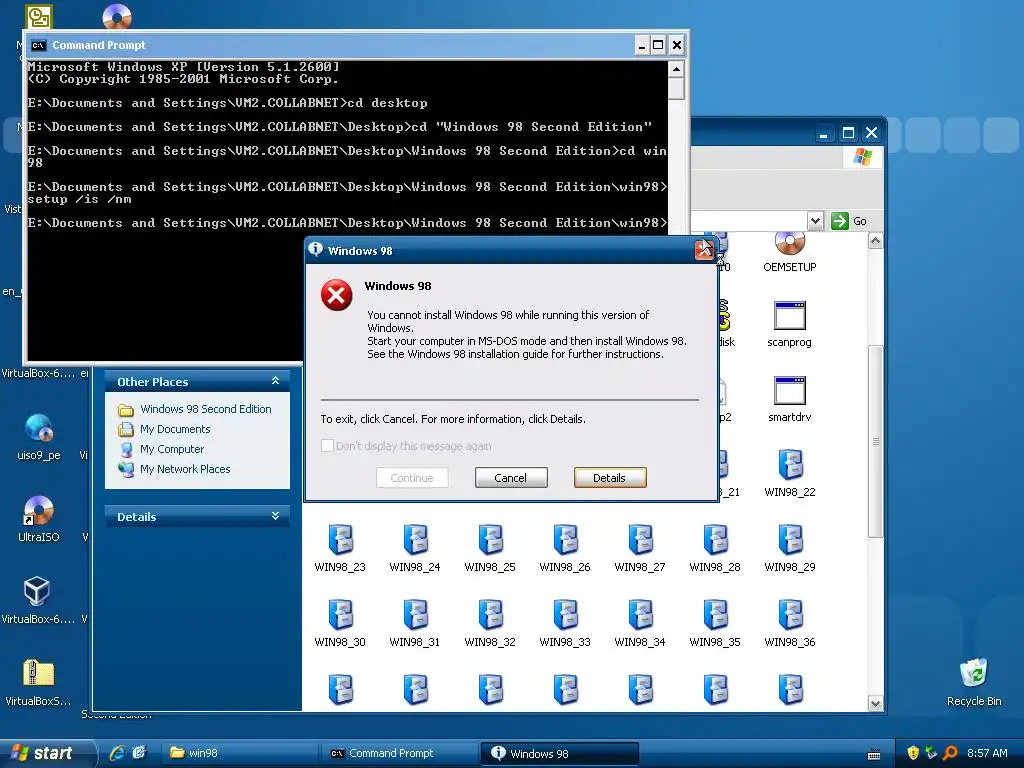This screenshot has width=1024, height=768.
Task: Launch Internet Explorer from quick launch
Action: coord(117,753)
